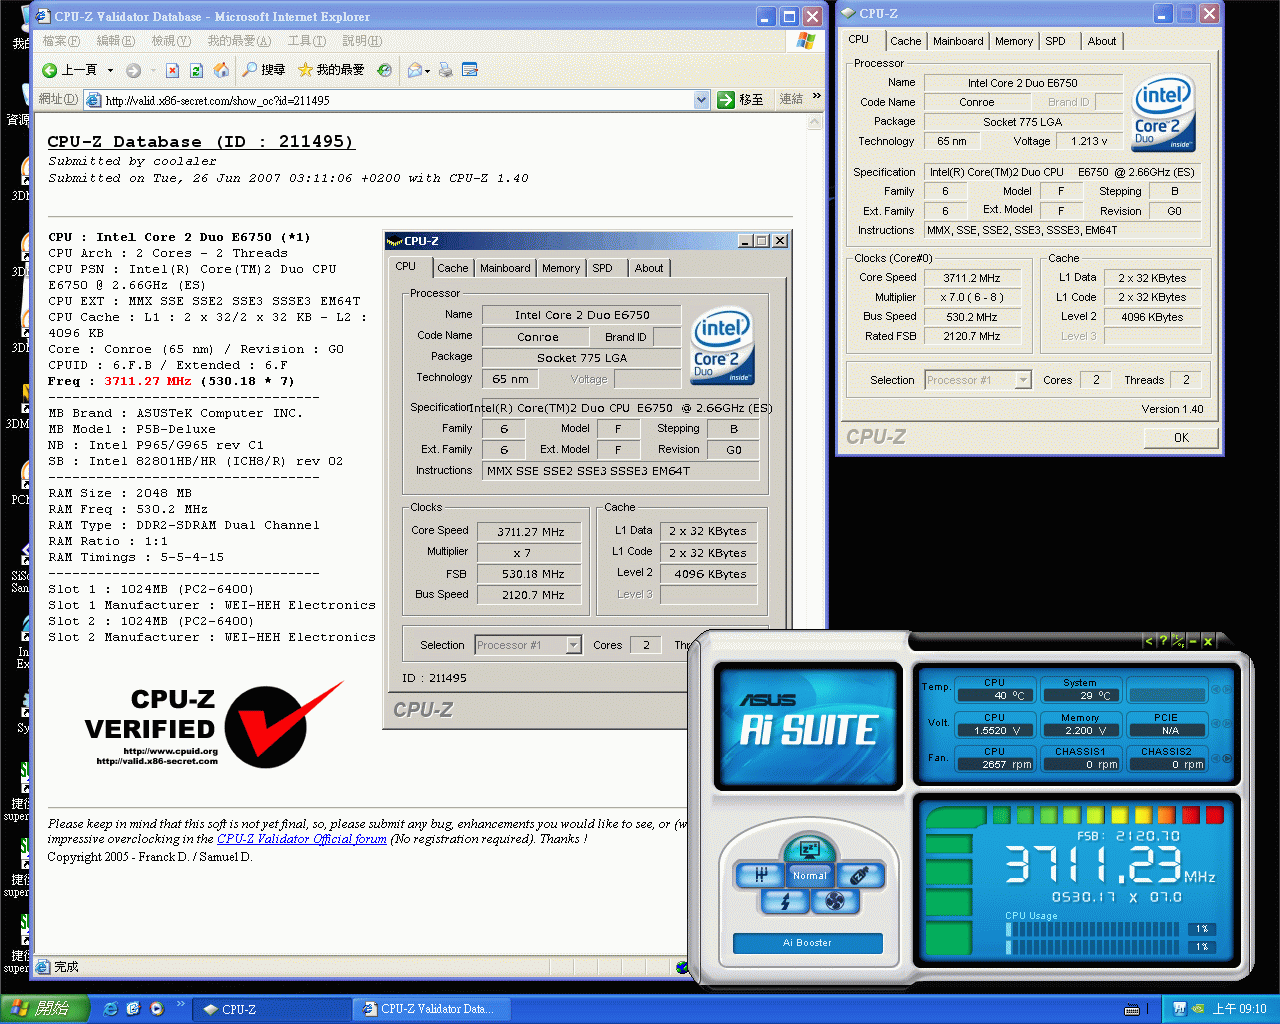This screenshot has height=1024, width=1280.
Task: Click Memory 2.200 V reading in Ai Suite
Action: [1079, 730]
